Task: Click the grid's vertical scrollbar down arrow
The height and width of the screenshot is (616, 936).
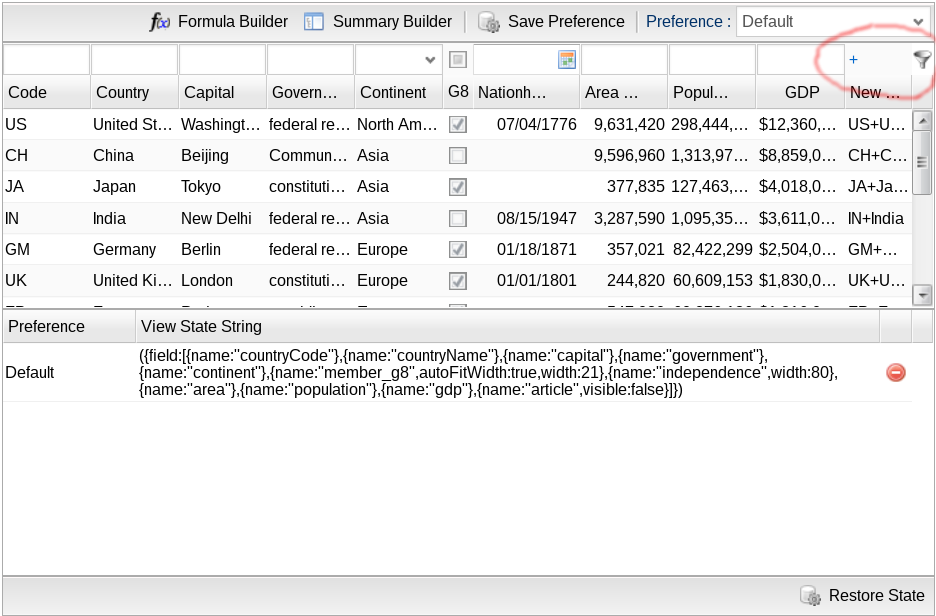Action: (923, 294)
